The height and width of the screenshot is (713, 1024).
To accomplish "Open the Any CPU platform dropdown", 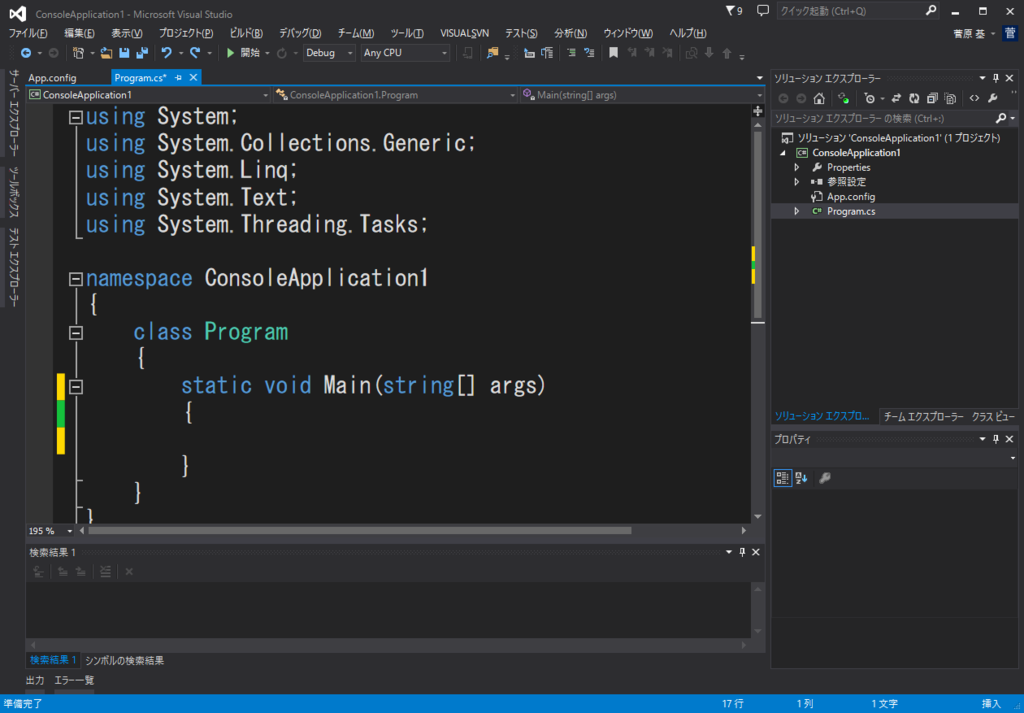I will click(x=405, y=53).
